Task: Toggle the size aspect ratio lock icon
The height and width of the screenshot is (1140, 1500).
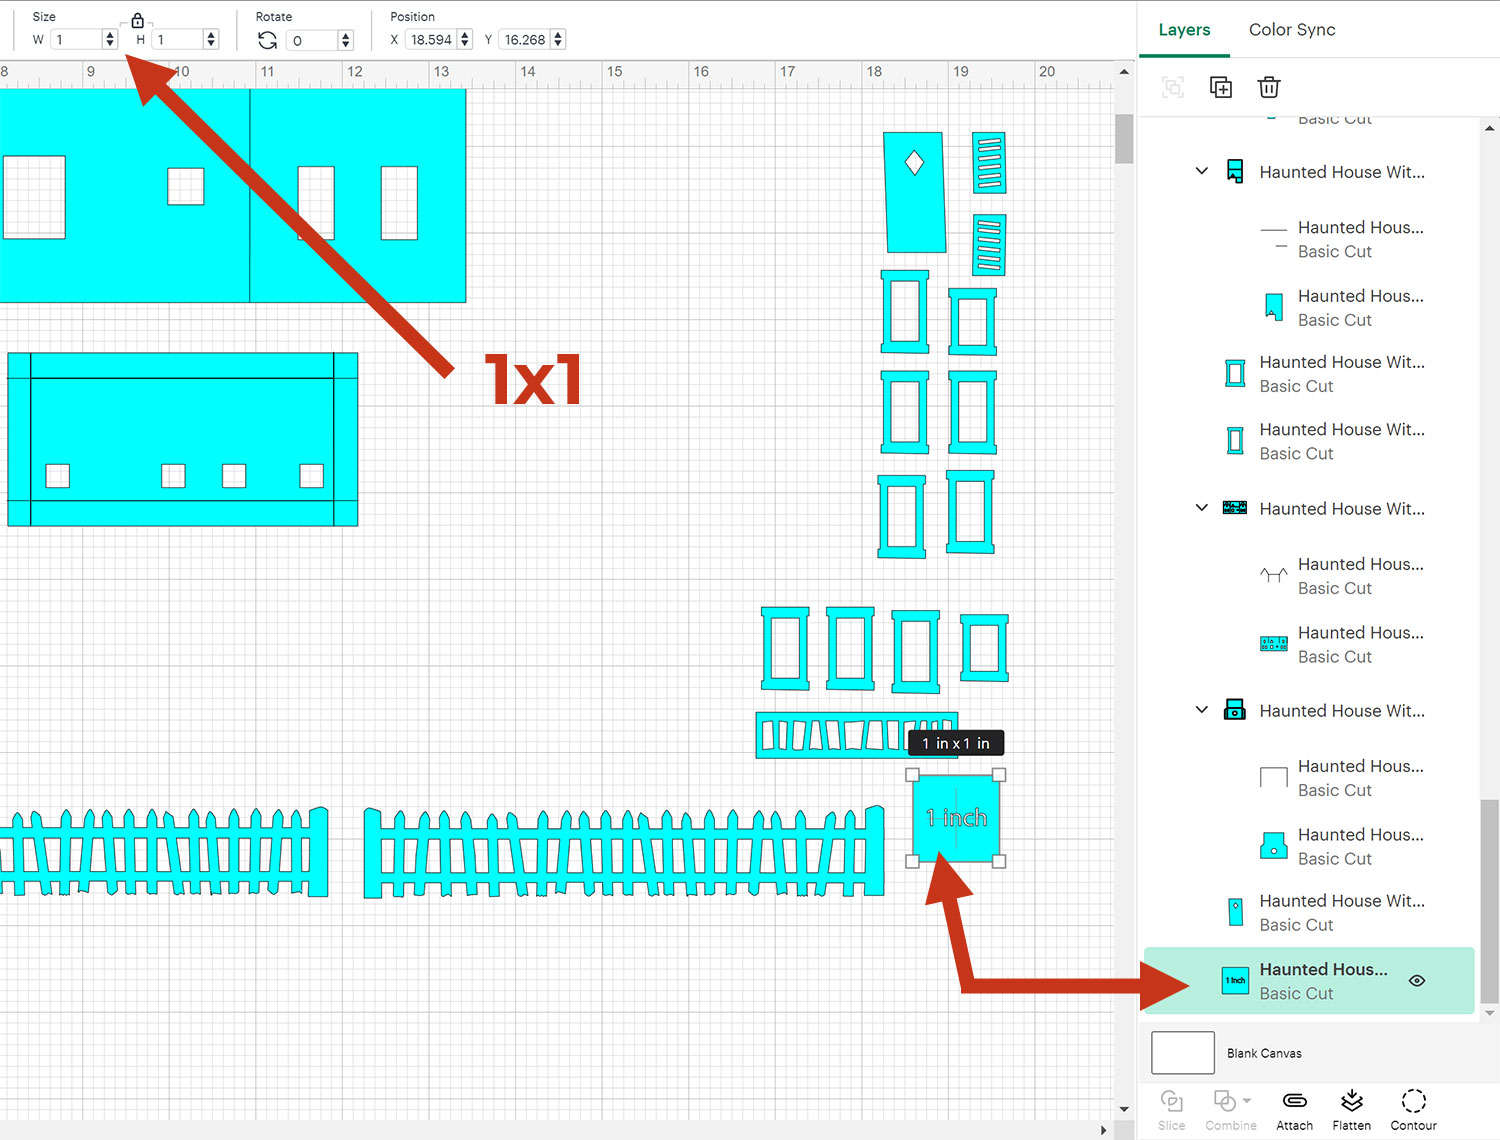Action: click(x=137, y=20)
